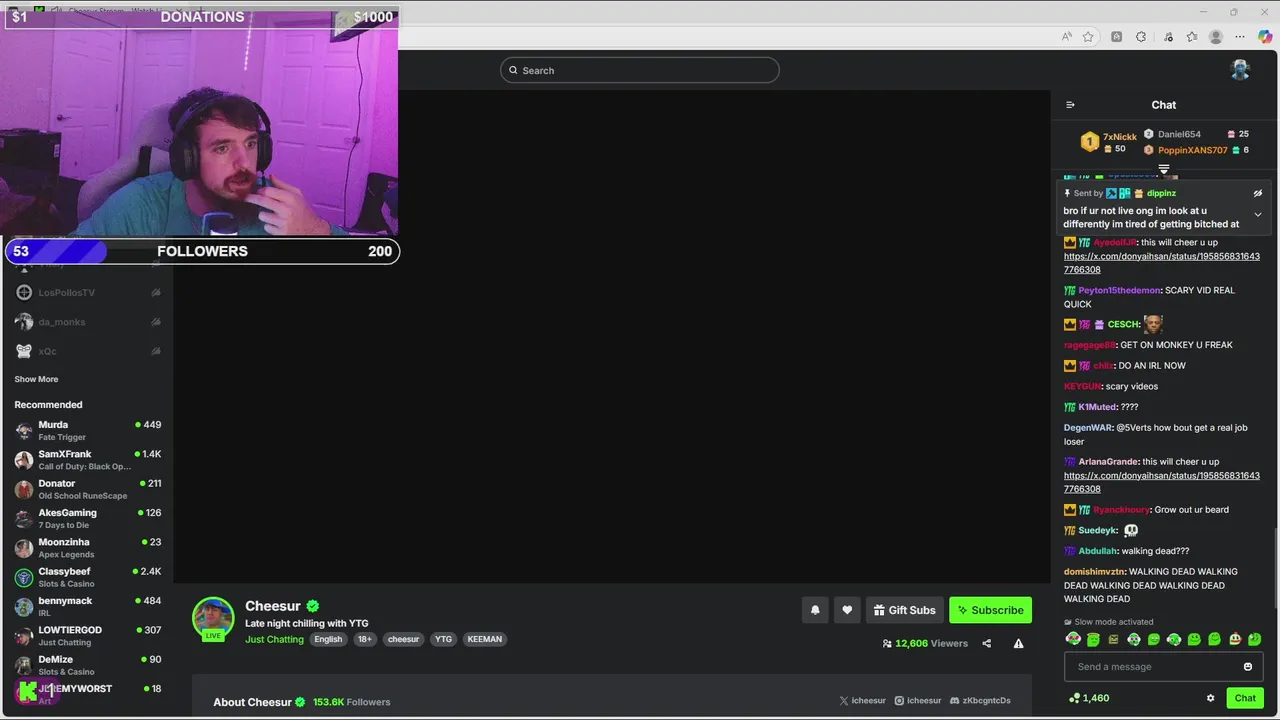Collapse the gift leaderboard handle below 7xNickk
This screenshot has width=1280, height=720.
click(1163, 169)
